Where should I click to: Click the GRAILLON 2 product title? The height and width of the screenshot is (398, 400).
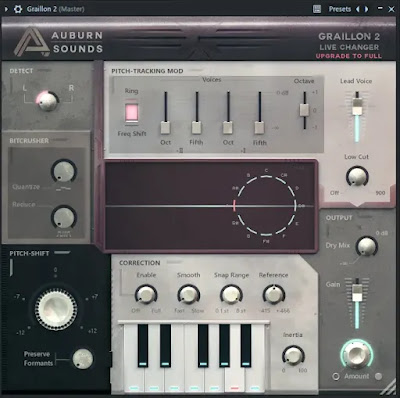349,36
